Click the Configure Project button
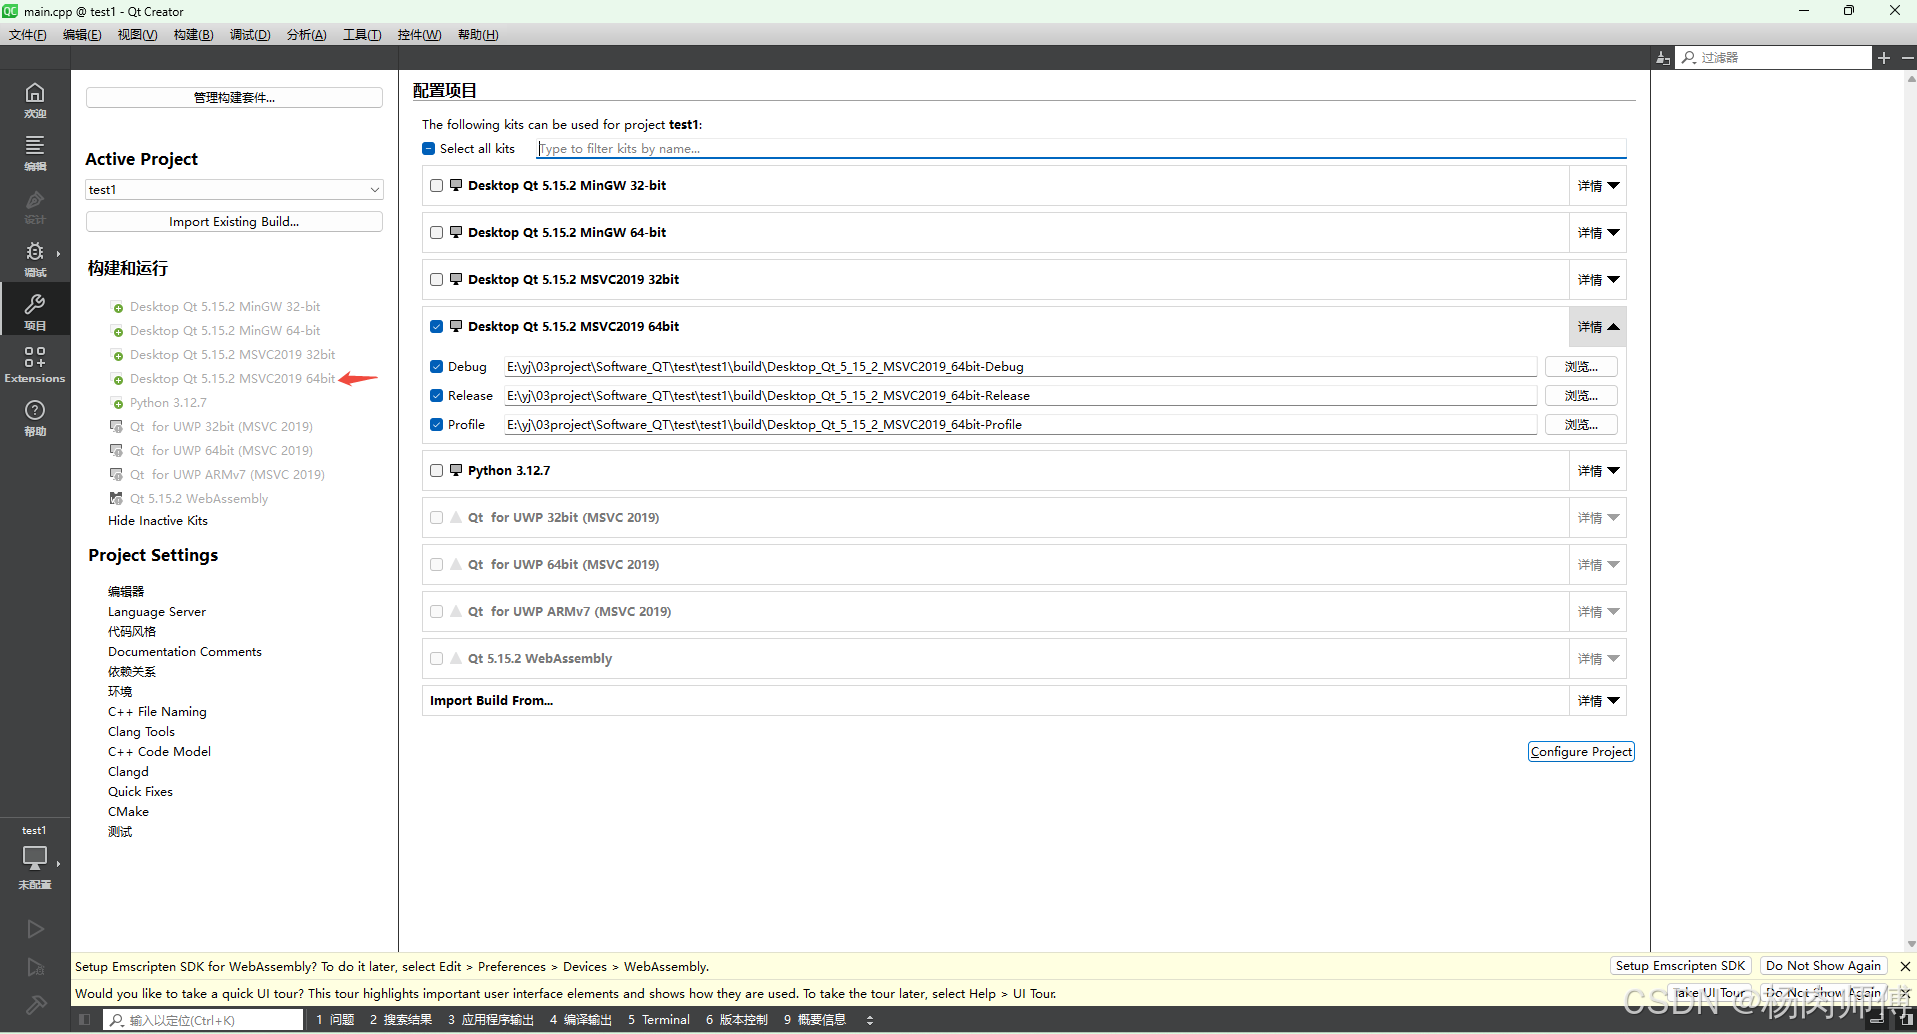This screenshot has height=1034, width=1917. point(1581,751)
